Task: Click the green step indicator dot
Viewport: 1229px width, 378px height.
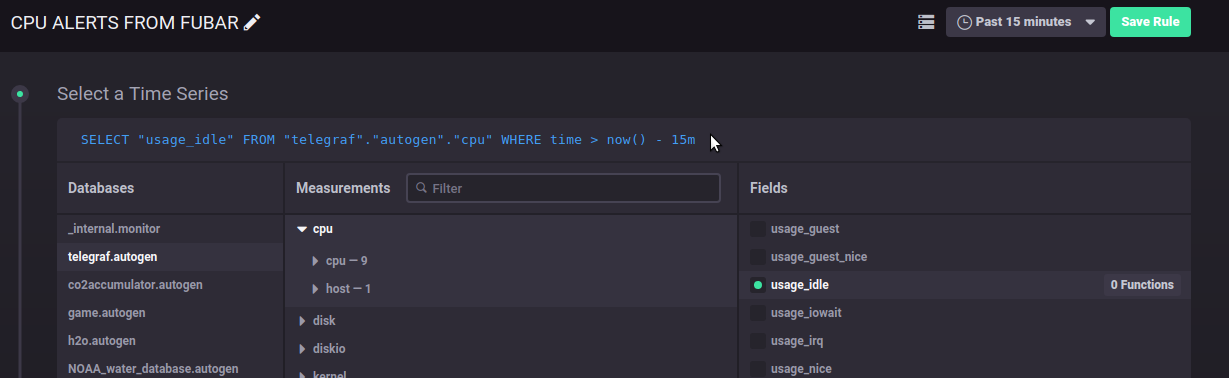Action: pos(19,94)
